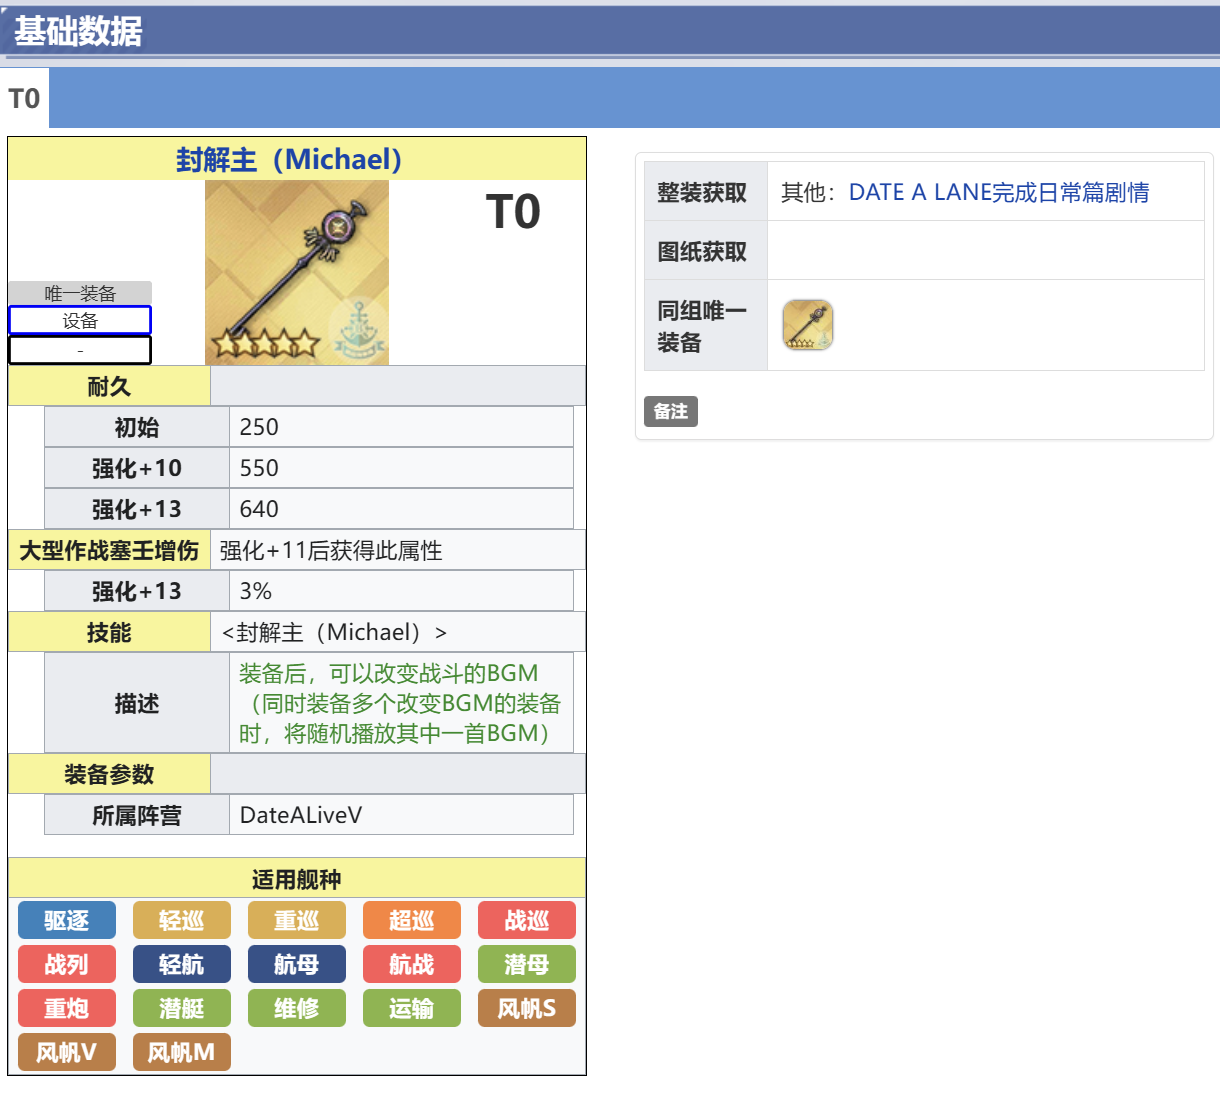Click the 维修 ship type tag
Viewport: 1220px width, 1094px height.
[x=296, y=1009]
